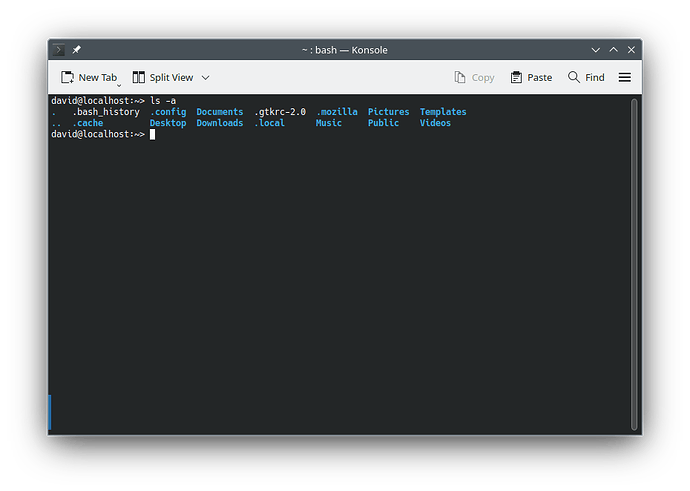Click the Pictures directory name
The image size is (690, 491).
(x=388, y=112)
